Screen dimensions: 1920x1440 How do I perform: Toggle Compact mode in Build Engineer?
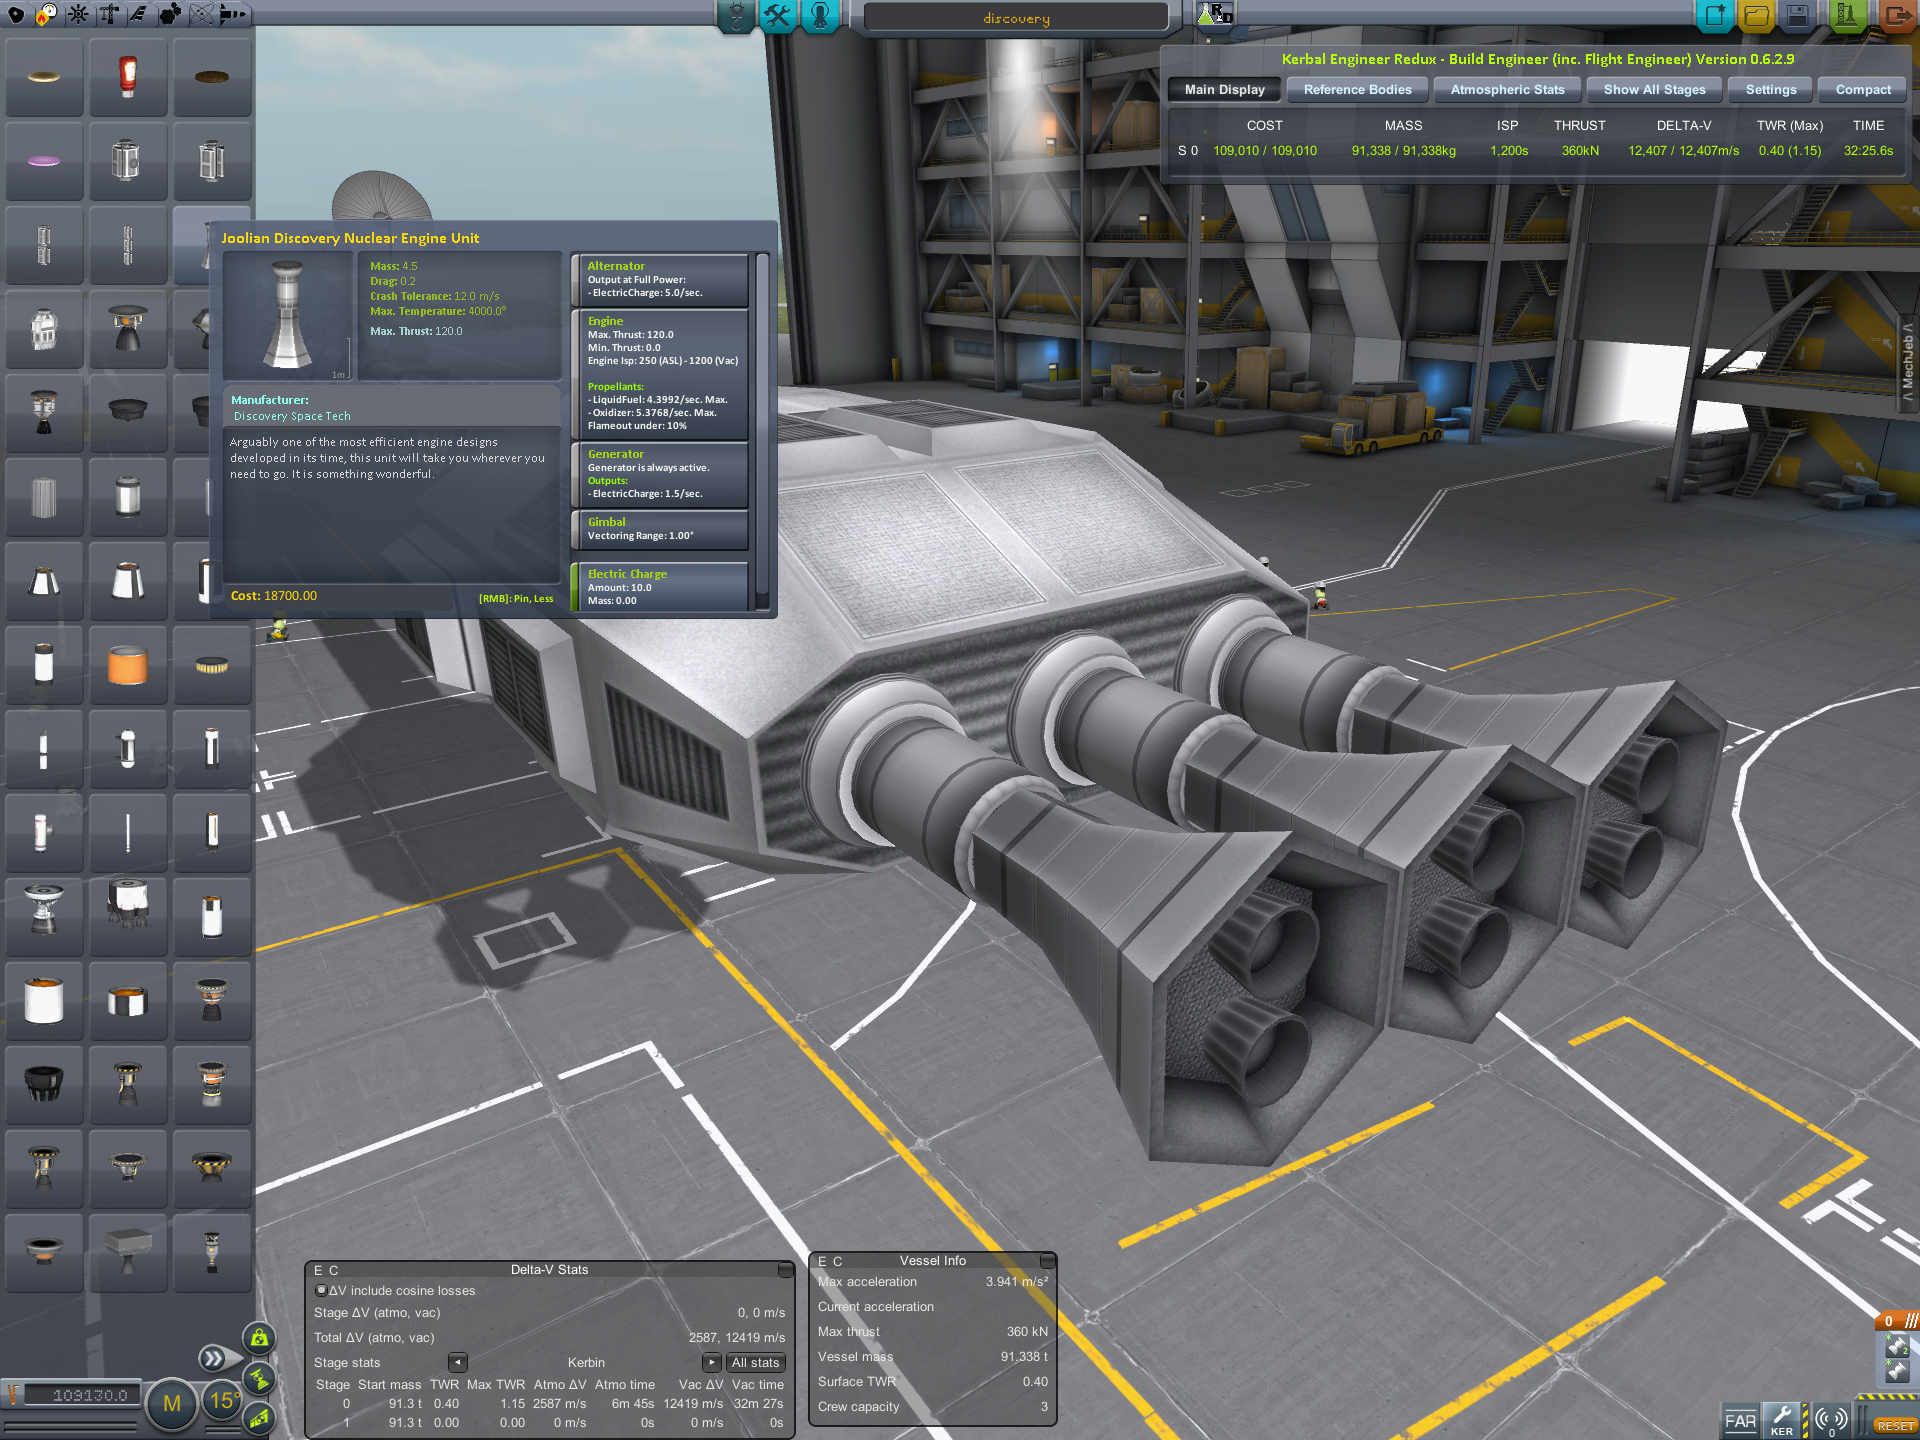click(x=1862, y=89)
